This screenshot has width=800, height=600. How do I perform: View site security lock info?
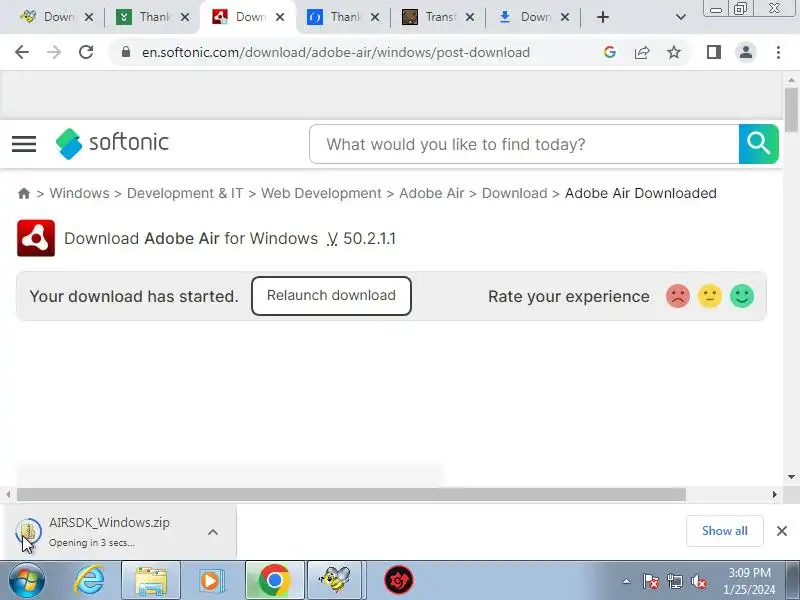click(126, 52)
